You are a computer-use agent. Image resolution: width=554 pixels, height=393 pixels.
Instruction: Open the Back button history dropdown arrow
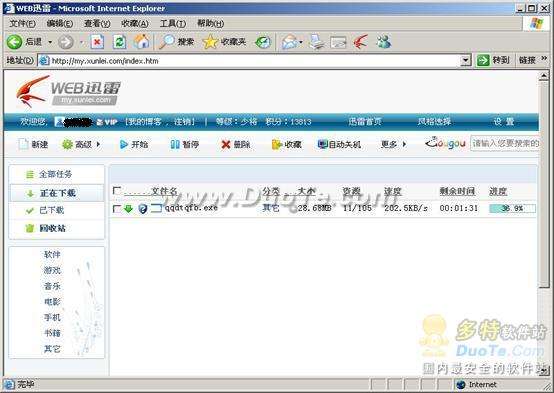coord(50,42)
